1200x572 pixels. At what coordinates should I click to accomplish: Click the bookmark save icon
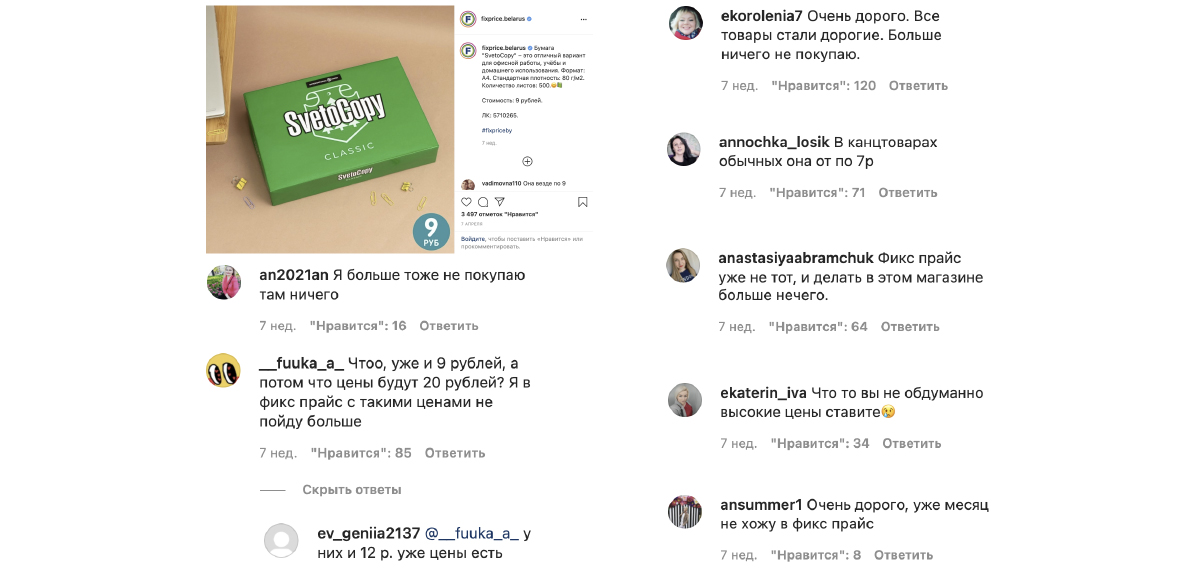[x=583, y=201]
